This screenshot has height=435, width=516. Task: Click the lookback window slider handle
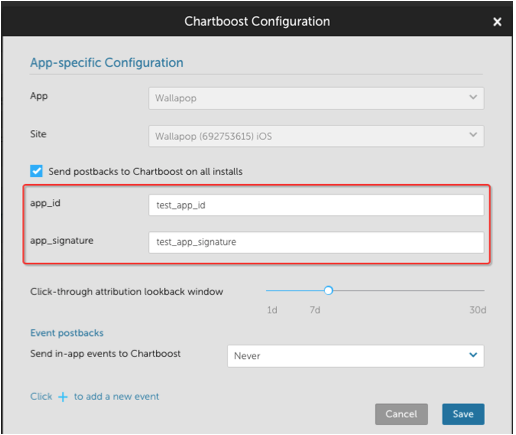coord(328,291)
